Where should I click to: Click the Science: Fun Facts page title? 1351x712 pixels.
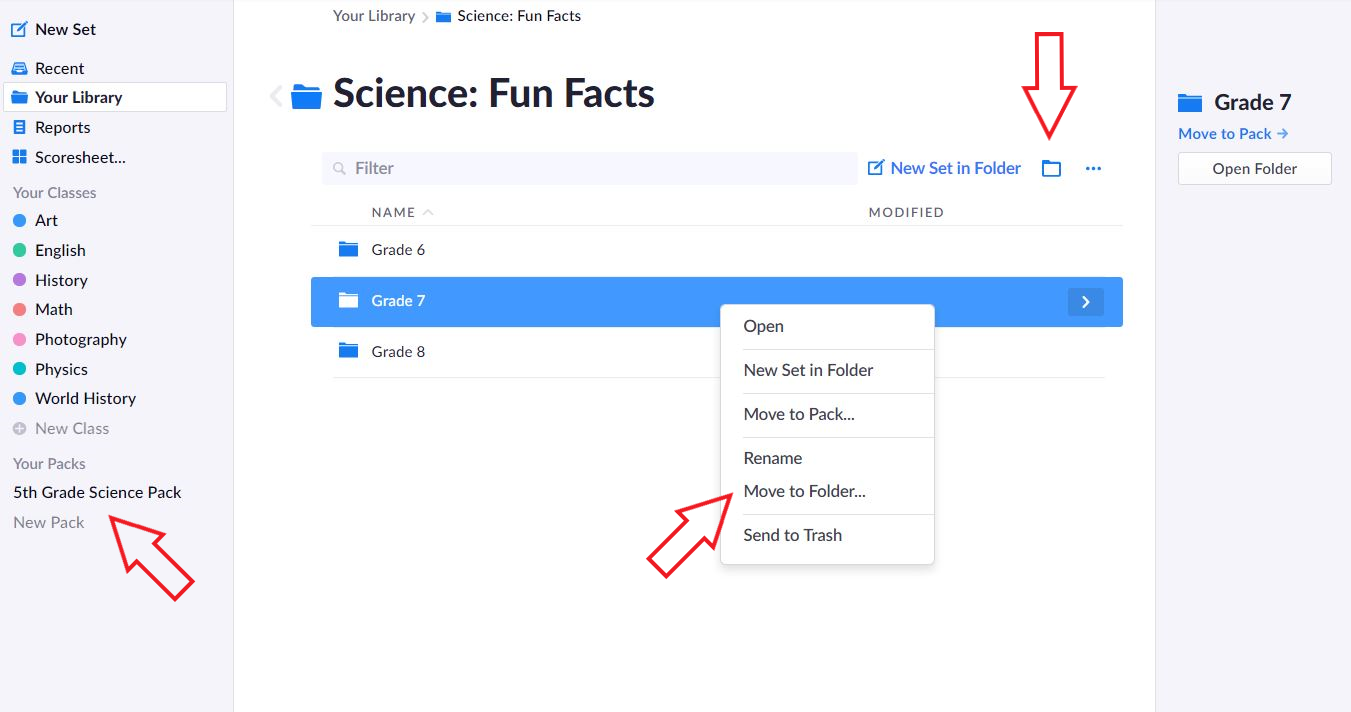(x=494, y=94)
